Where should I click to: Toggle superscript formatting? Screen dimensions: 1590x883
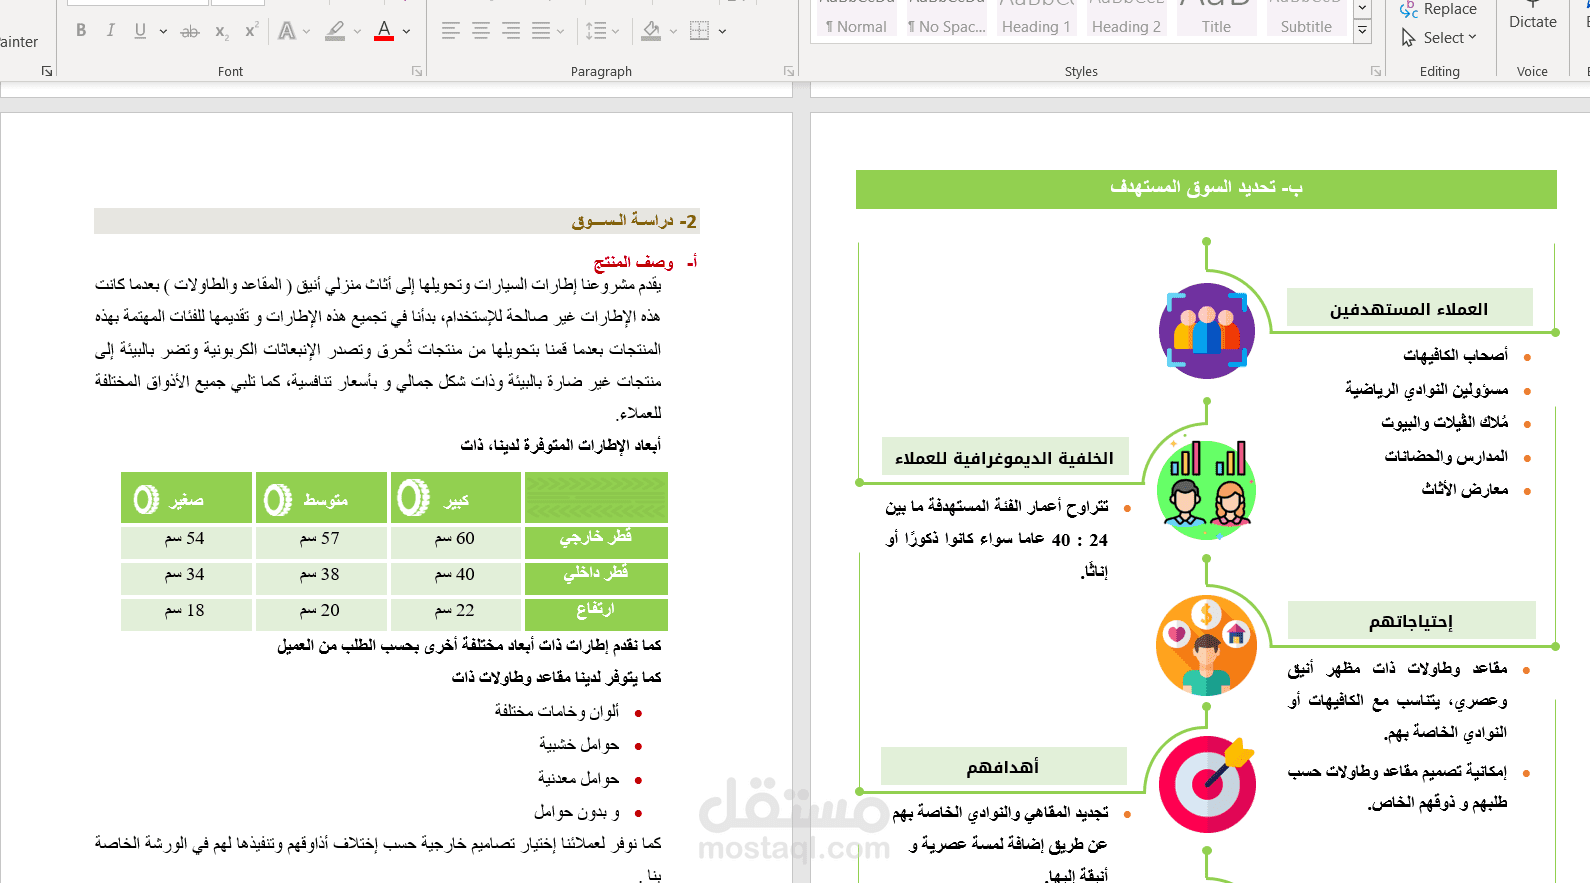click(251, 31)
